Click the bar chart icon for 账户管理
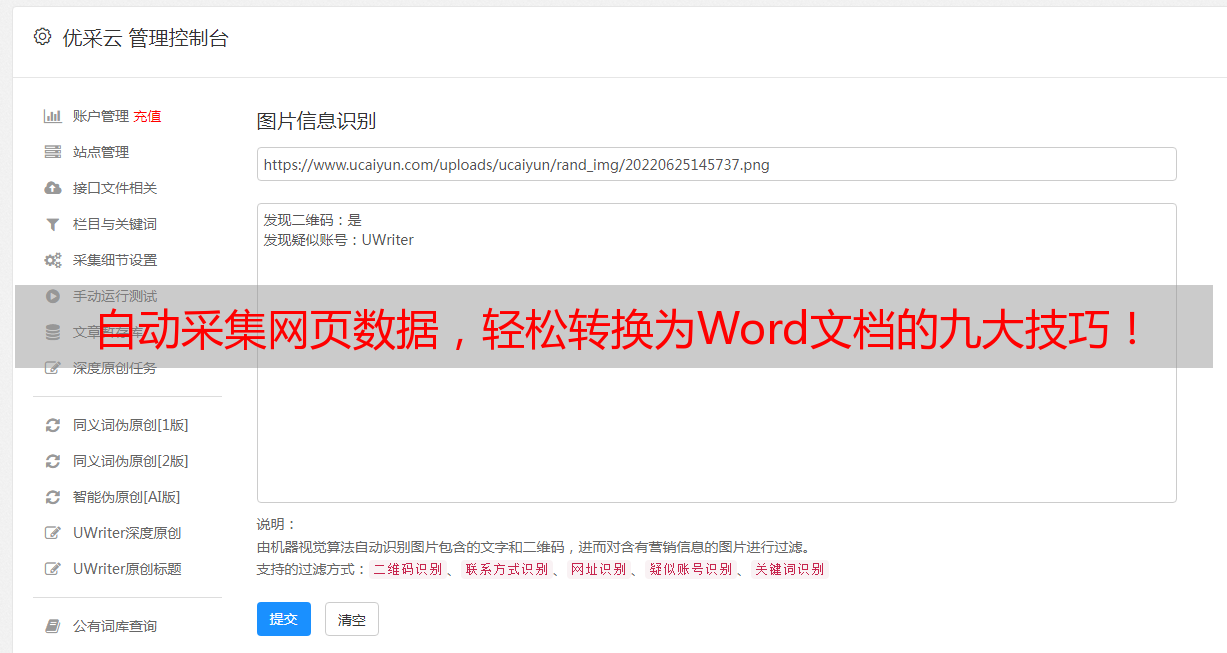Screen dimensions: 1227x653 tap(53, 116)
